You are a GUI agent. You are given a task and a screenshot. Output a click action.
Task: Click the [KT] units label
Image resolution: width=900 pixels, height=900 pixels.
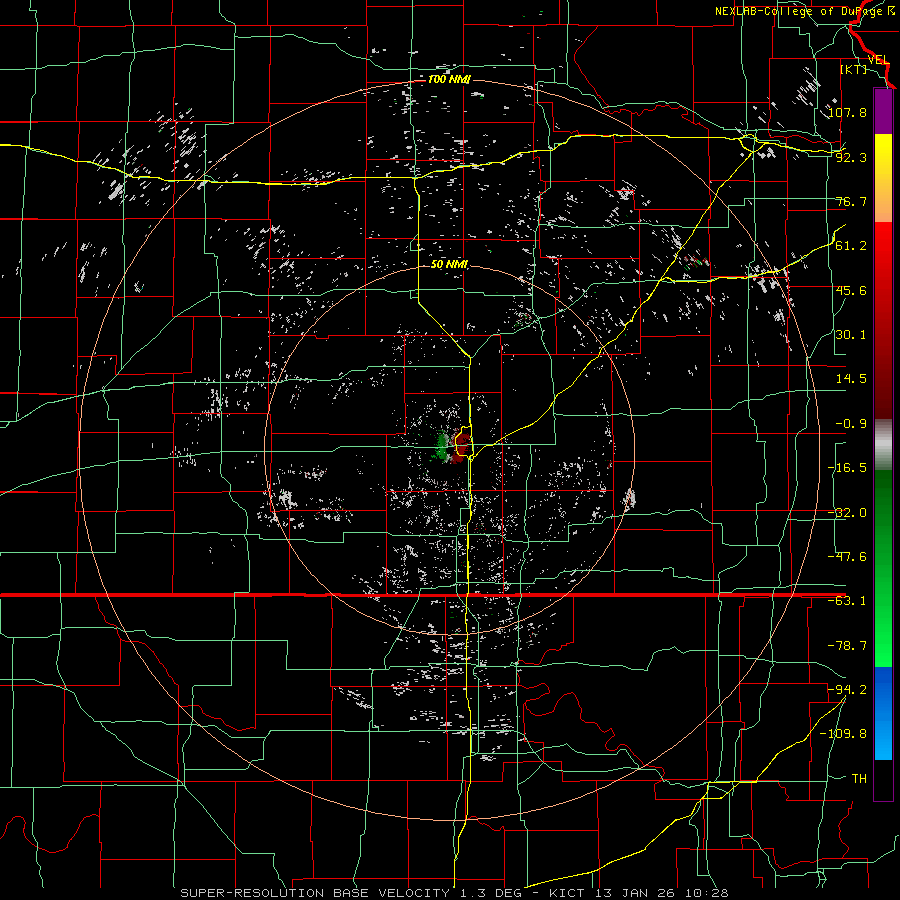point(854,69)
